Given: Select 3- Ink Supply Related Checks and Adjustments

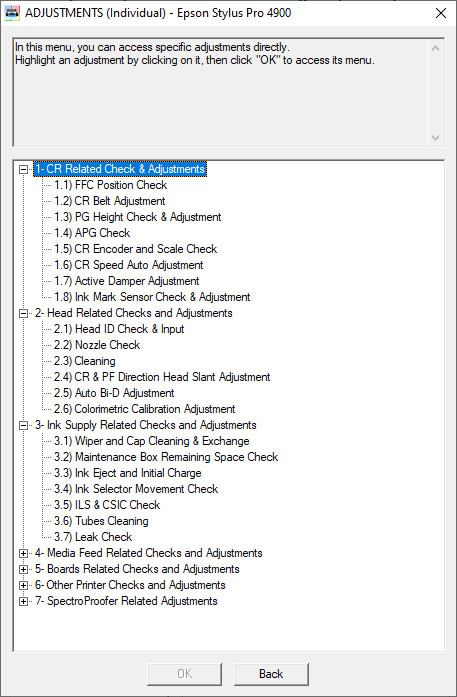Looking at the screenshot, I should click(x=145, y=425).
